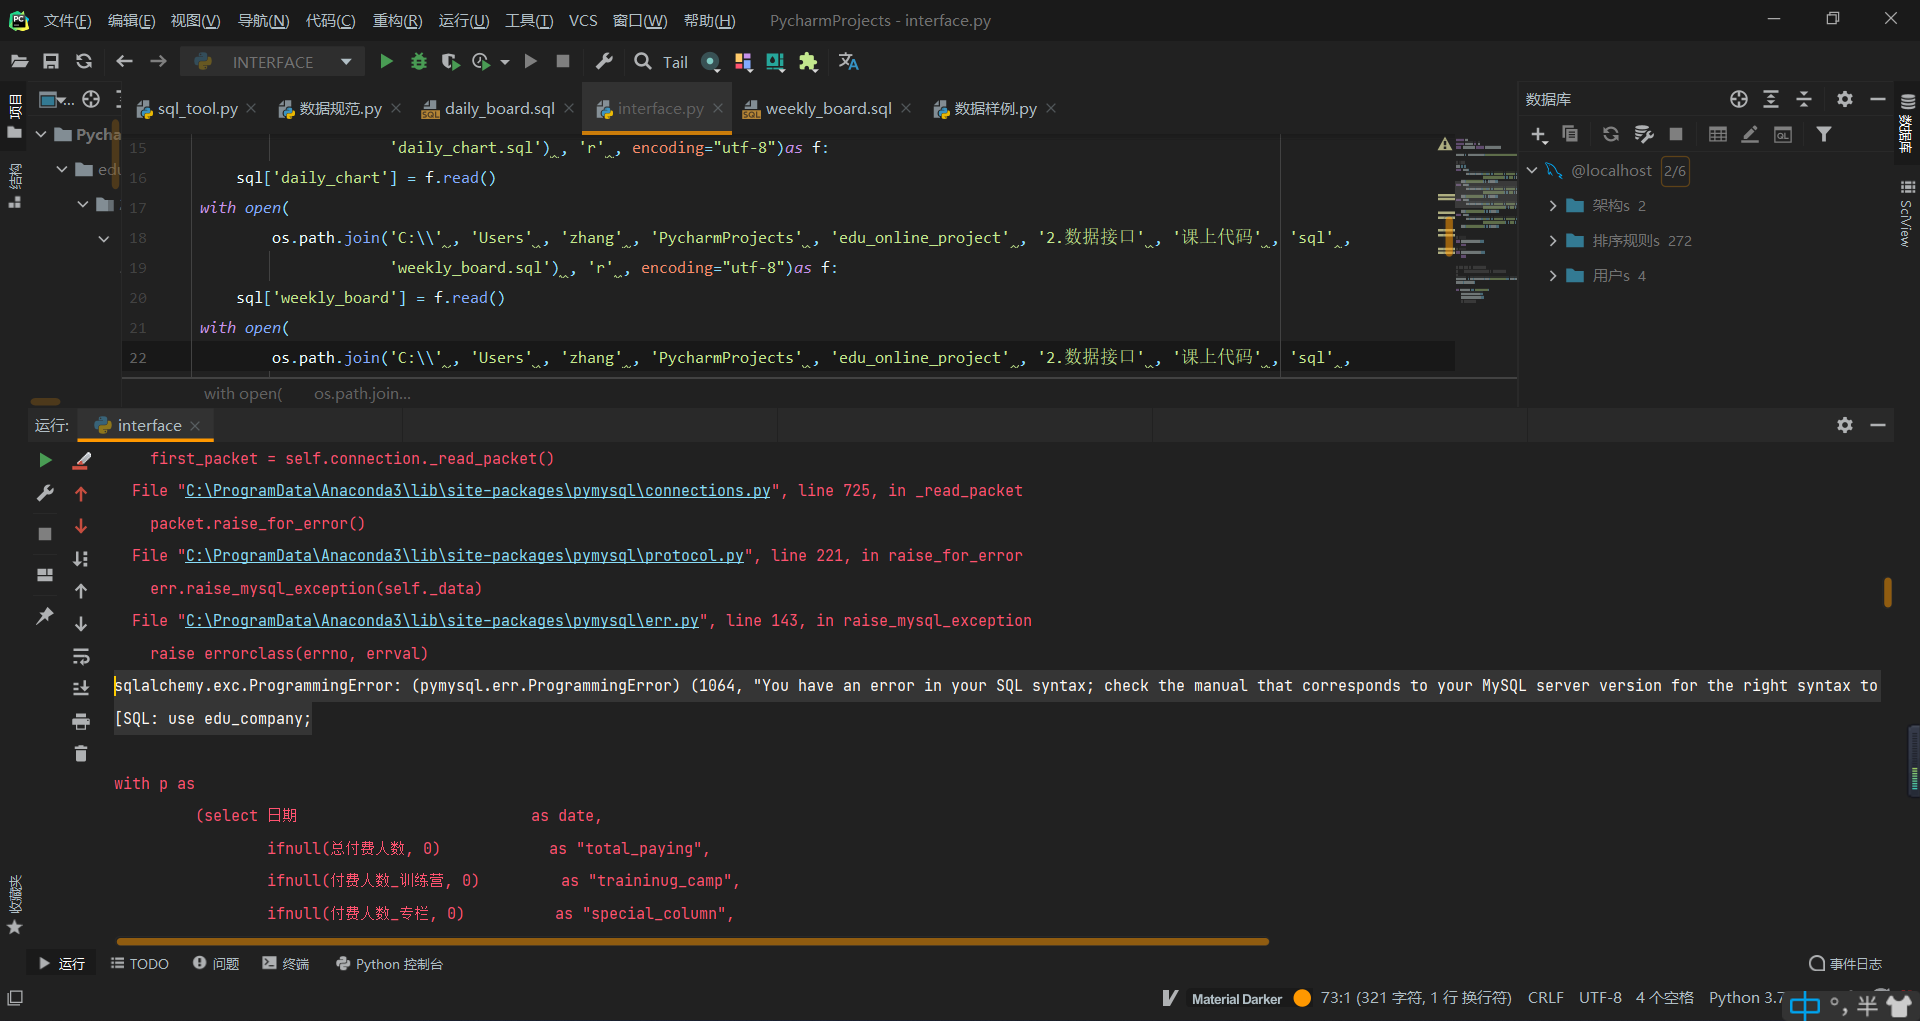Close the 数据规范.py tab
The width and height of the screenshot is (1920, 1021).
(x=396, y=108)
